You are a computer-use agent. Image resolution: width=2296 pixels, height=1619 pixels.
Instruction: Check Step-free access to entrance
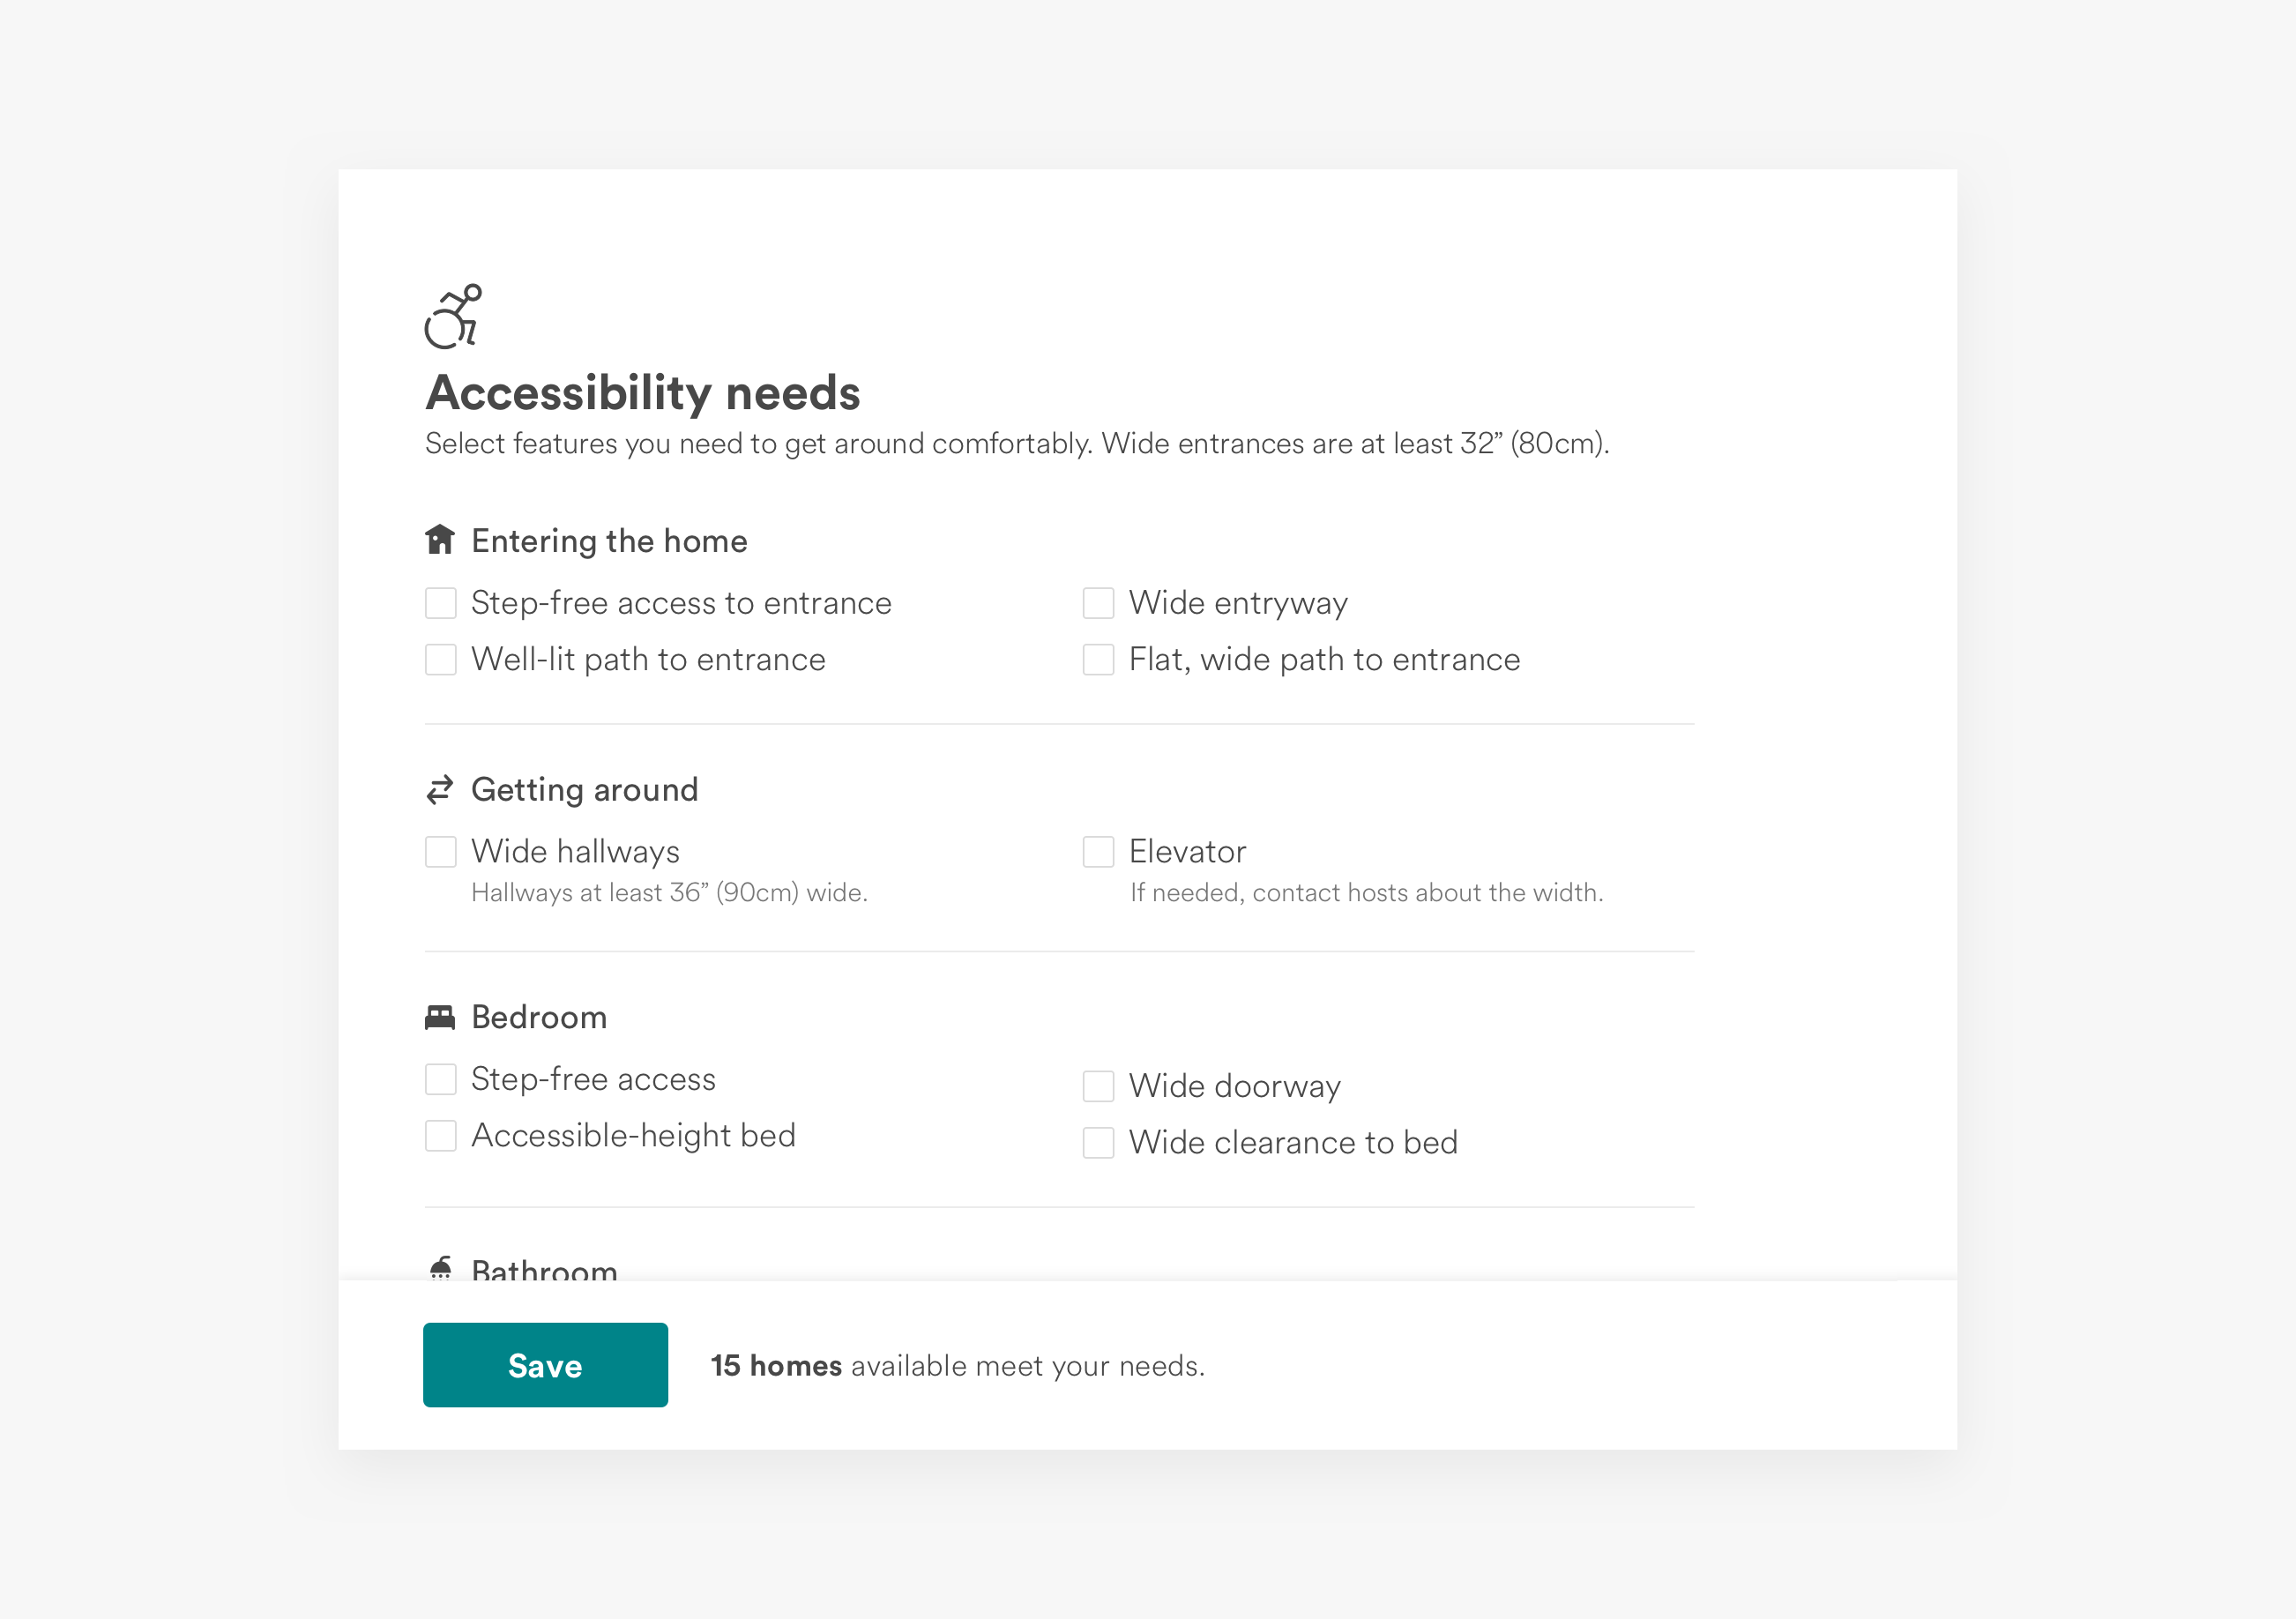pos(441,603)
